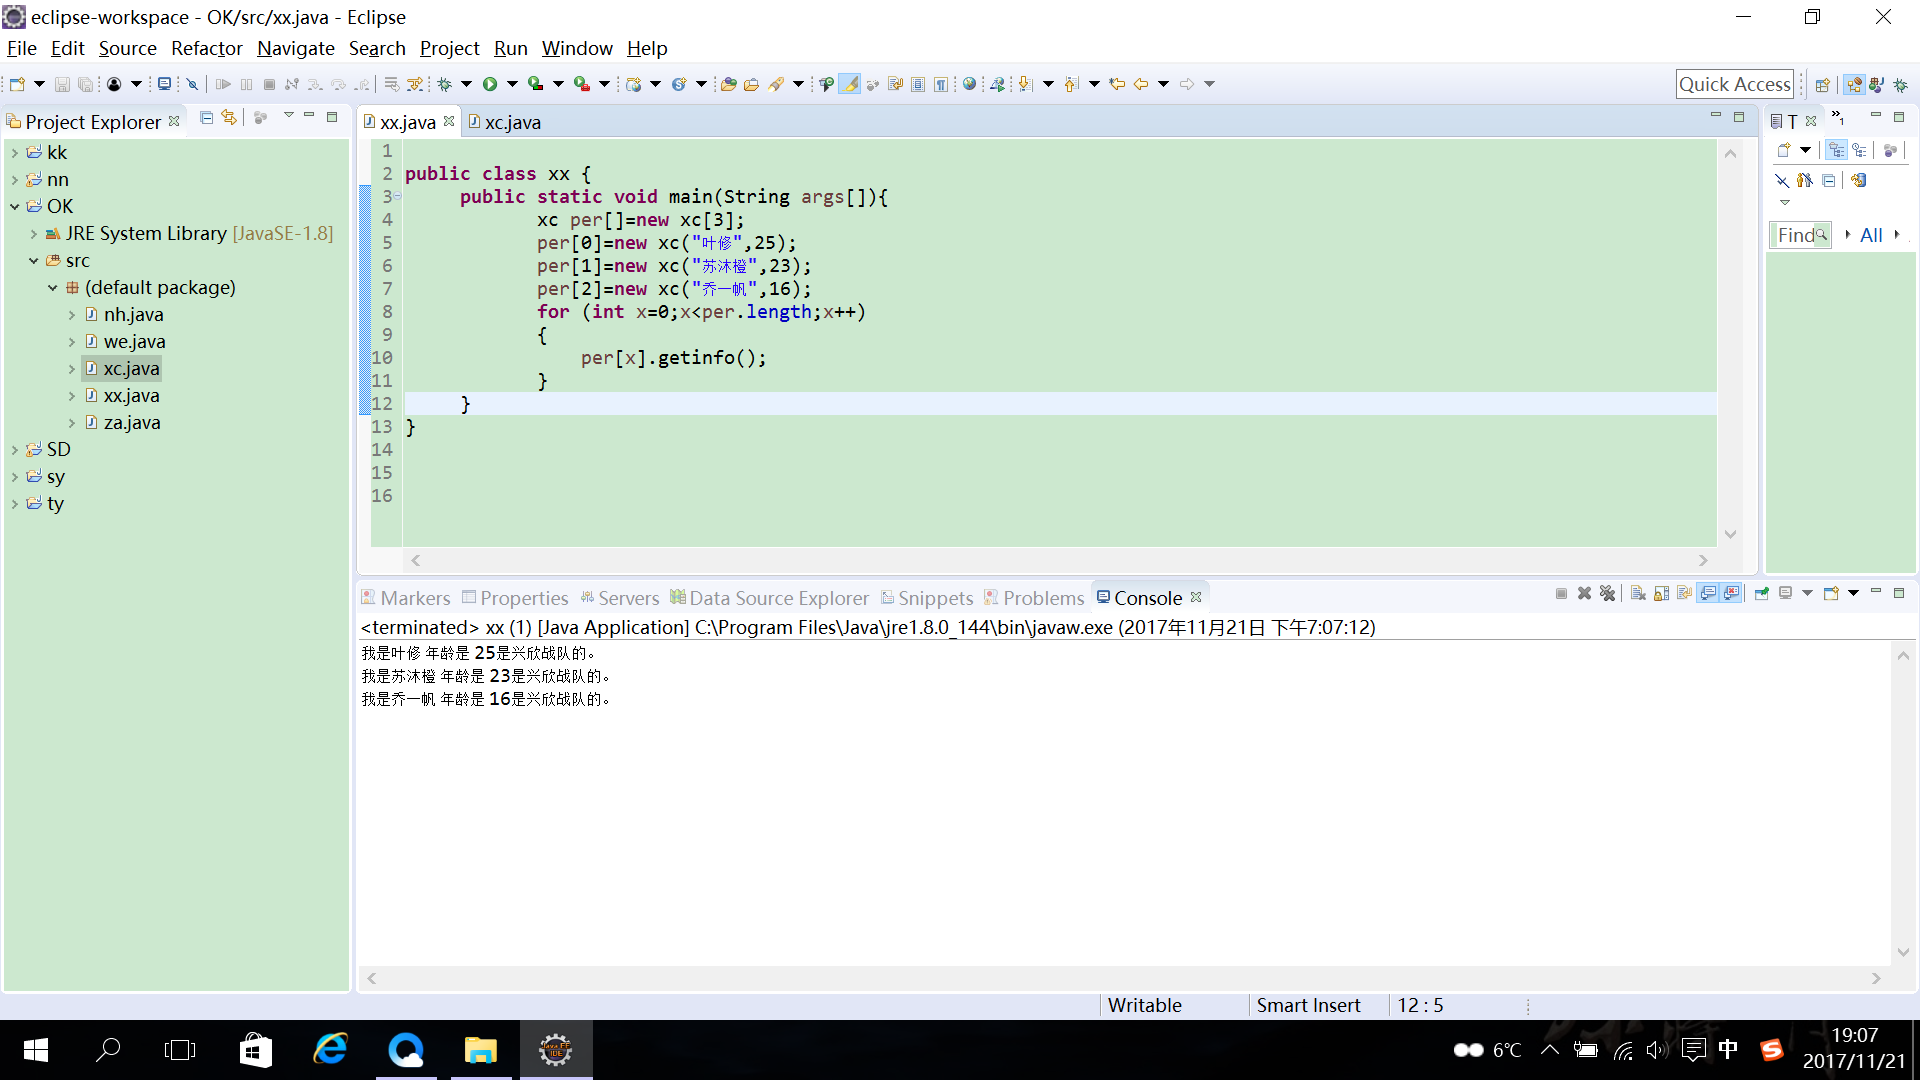
Task: Click the Save All toolbar icon
Action: 85,84
